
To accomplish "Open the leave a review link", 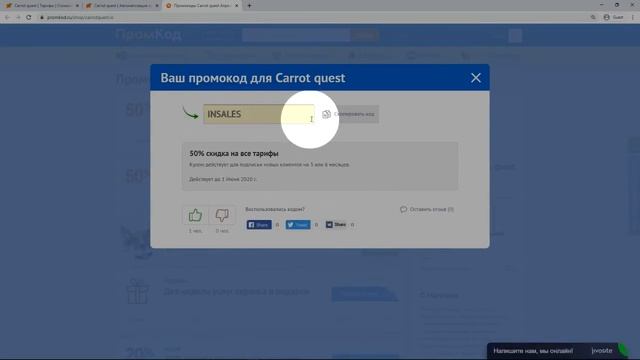I will [x=427, y=209].
